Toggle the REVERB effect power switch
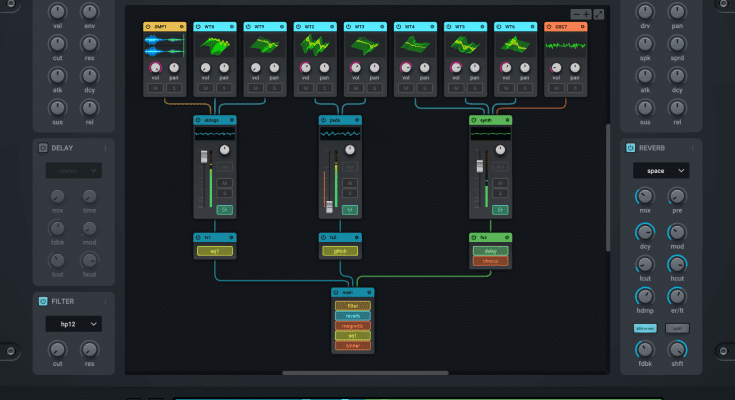Screen dimensions: 735x400 (631, 148)
